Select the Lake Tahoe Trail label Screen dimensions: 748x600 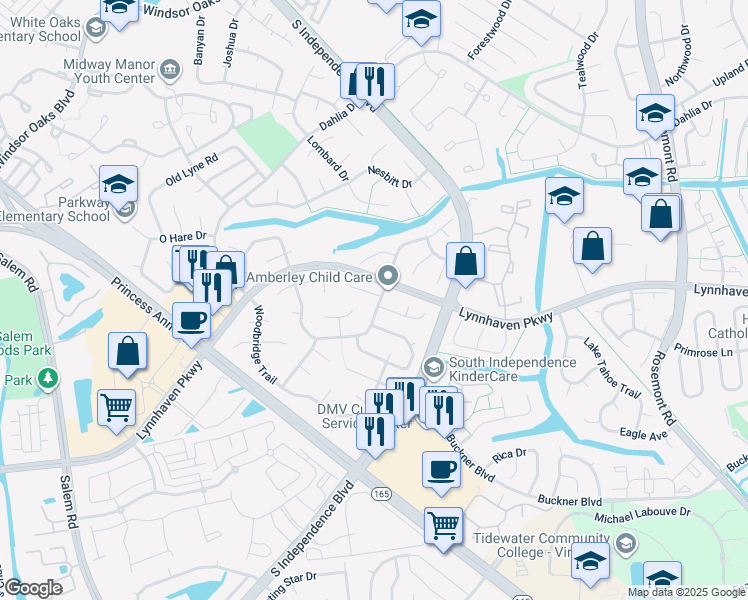pos(612,368)
